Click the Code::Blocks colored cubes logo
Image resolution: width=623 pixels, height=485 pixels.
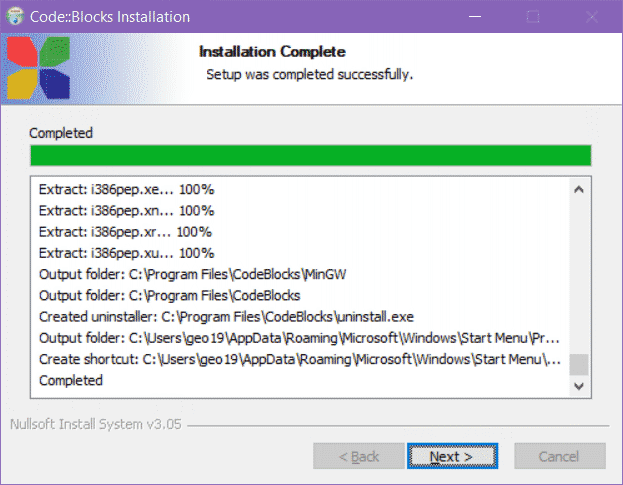pyautogui.click(x=38, y=68)
